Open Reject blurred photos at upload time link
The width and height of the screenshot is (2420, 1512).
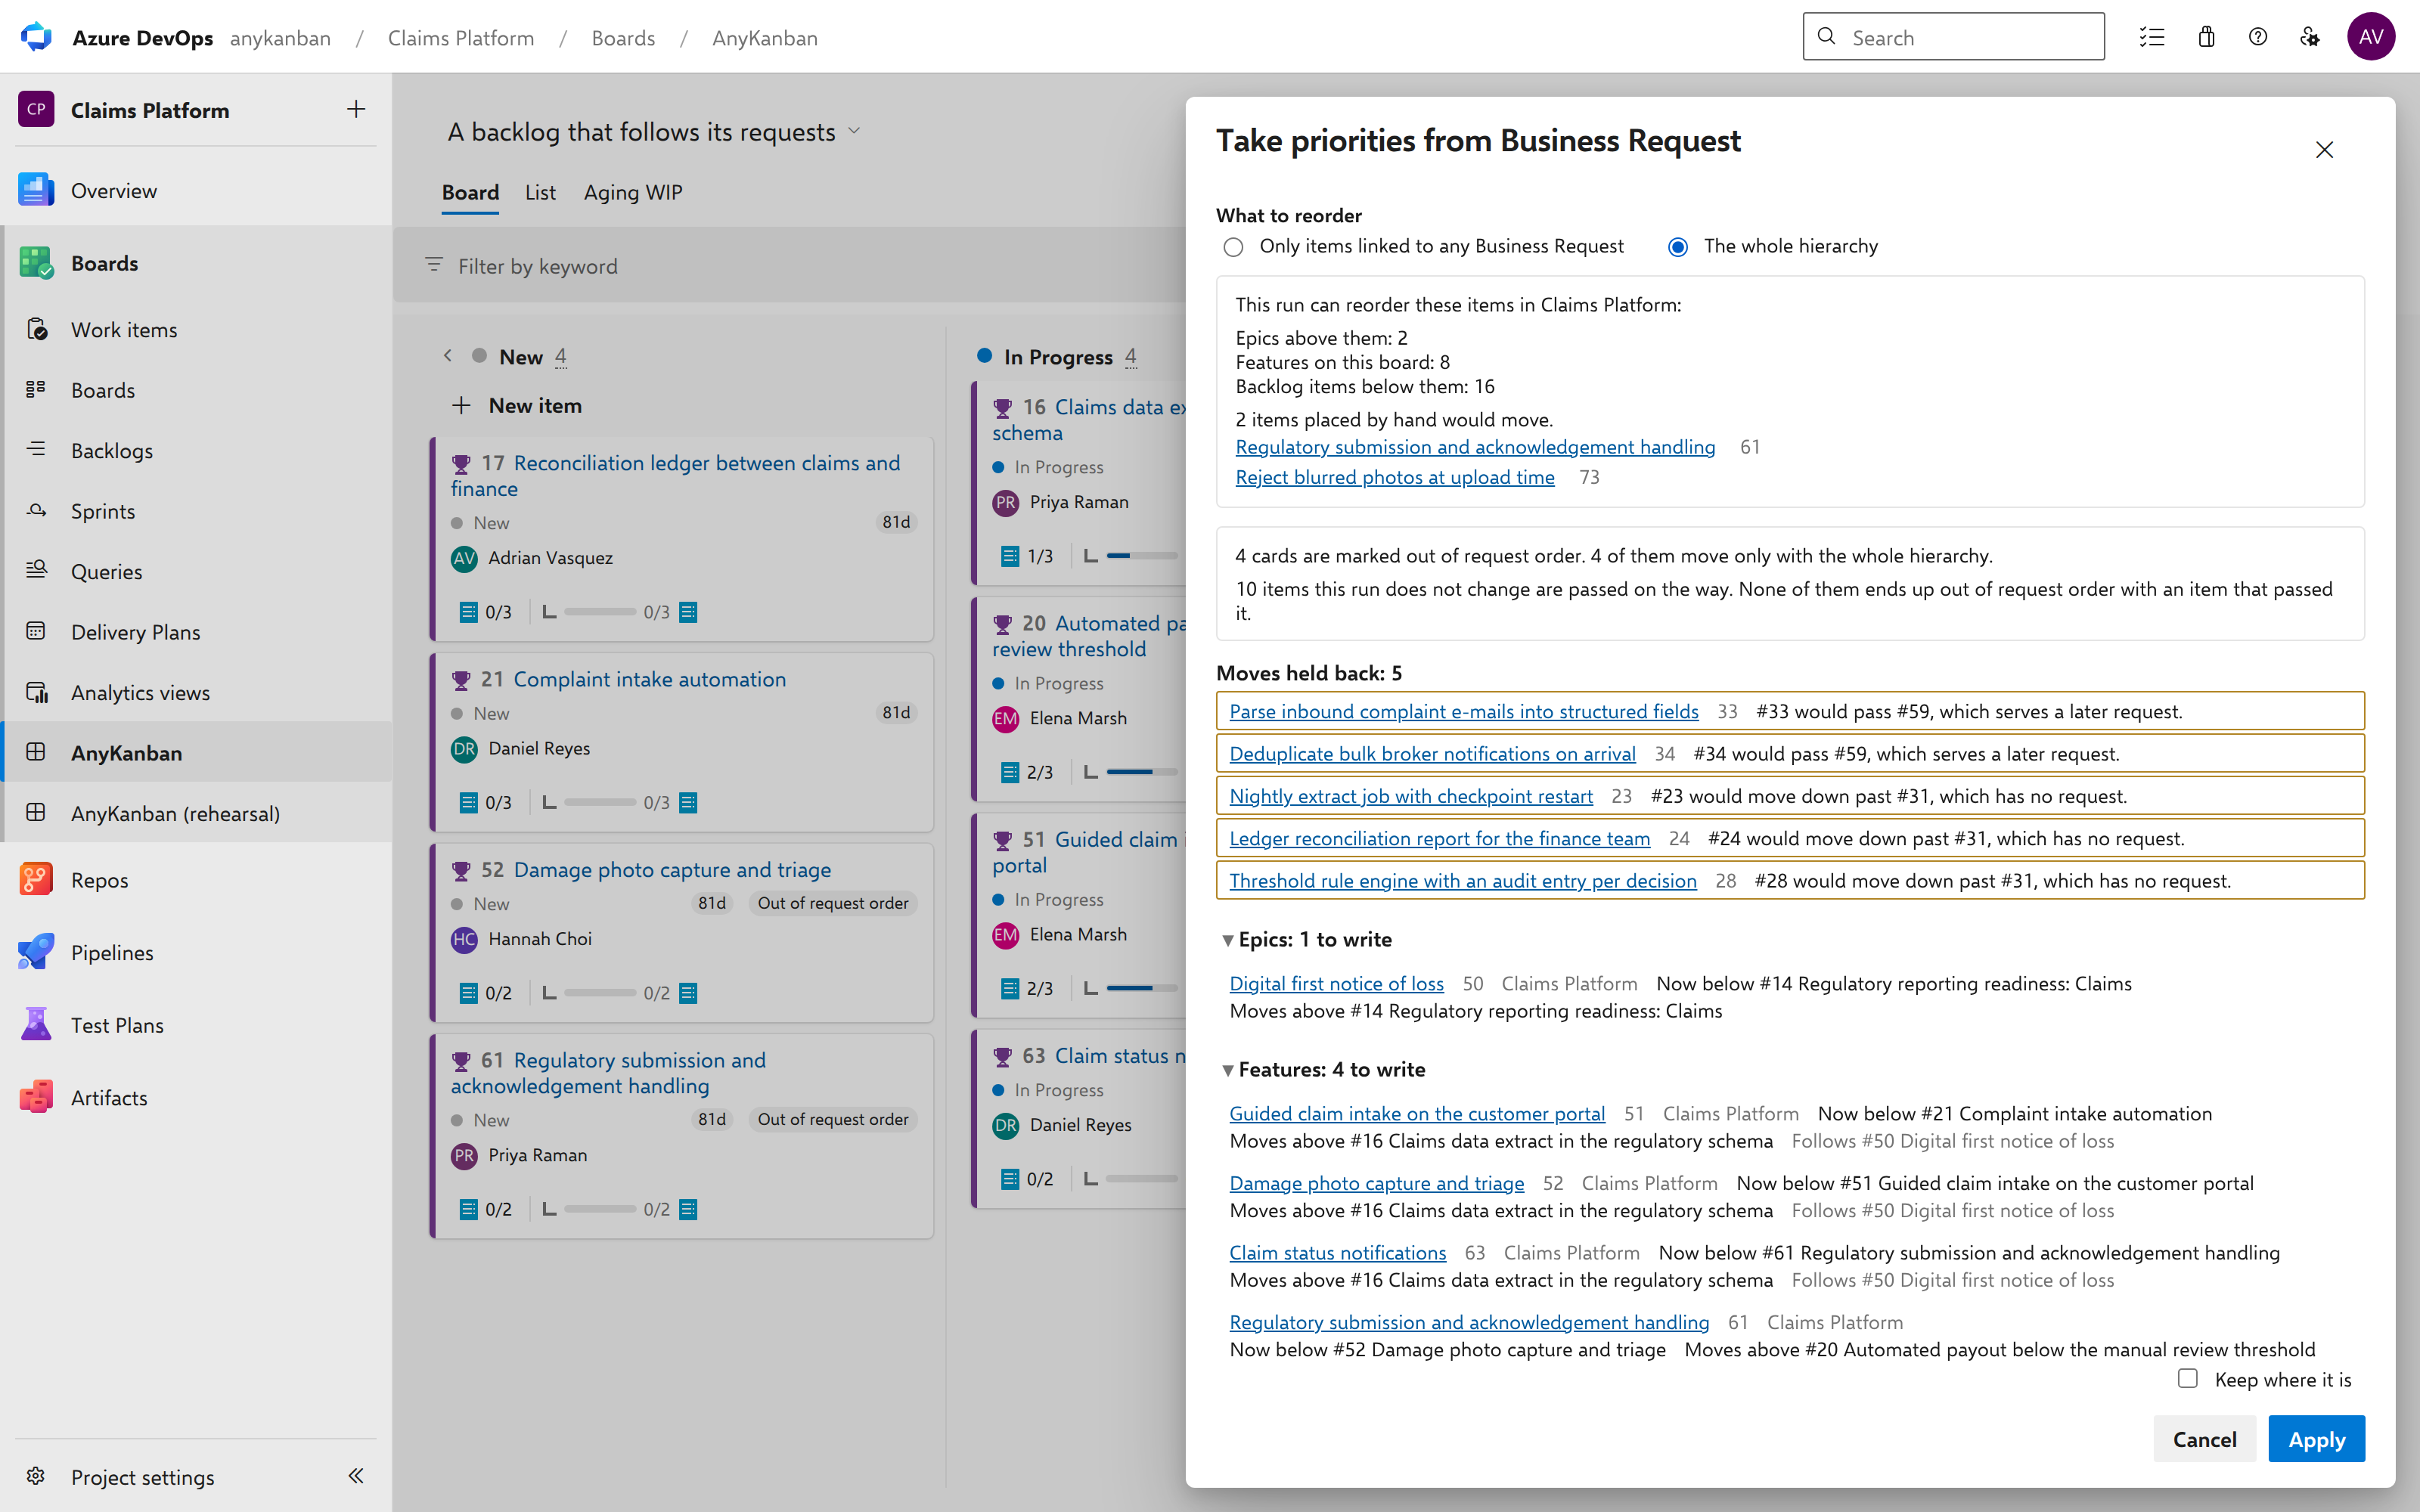[x=1395, y=477]
